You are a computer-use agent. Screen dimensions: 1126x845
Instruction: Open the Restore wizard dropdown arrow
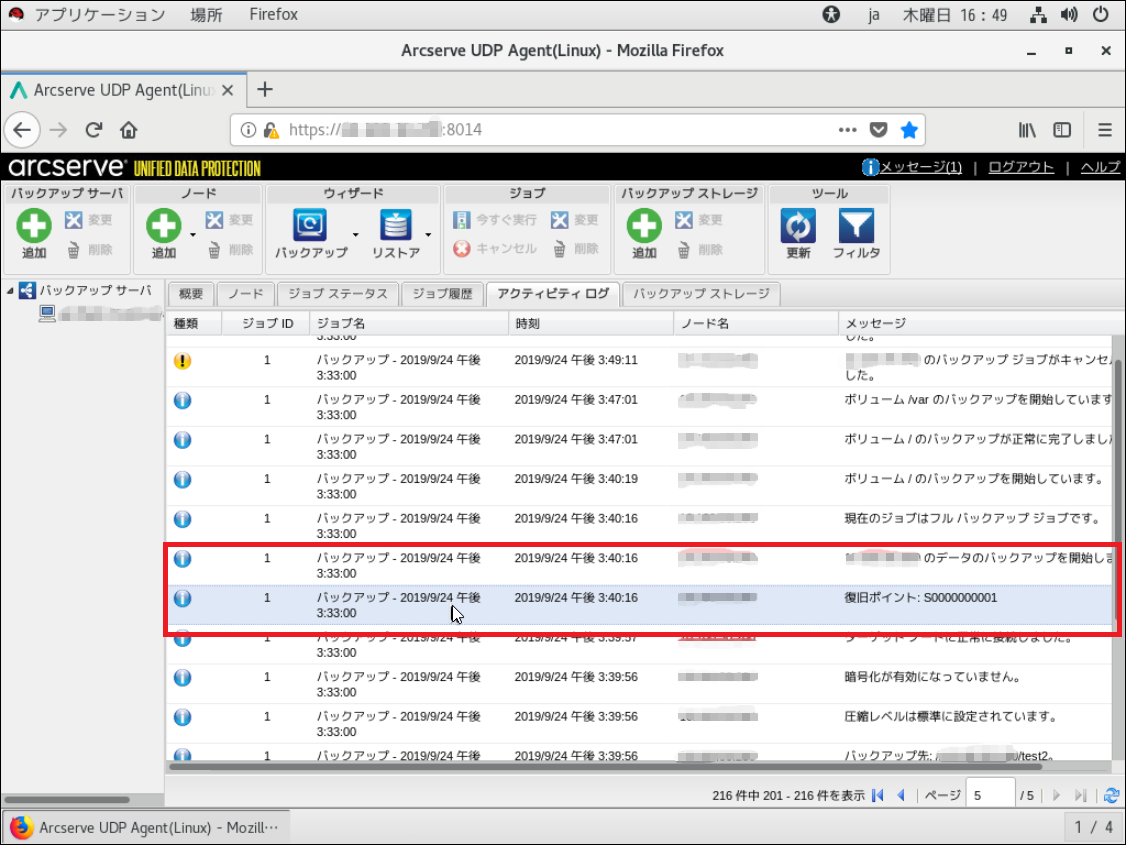pyautogui.click(x=428, y=235)
